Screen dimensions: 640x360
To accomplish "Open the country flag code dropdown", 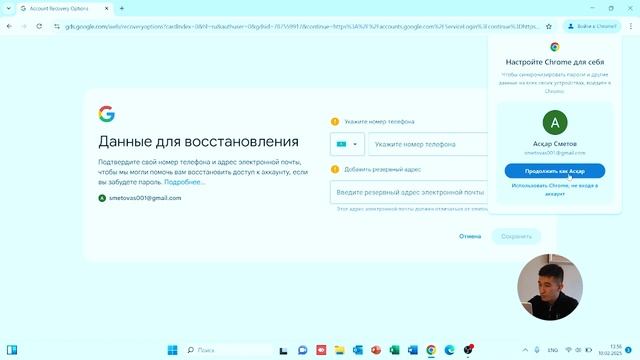I will pos(347,144).
